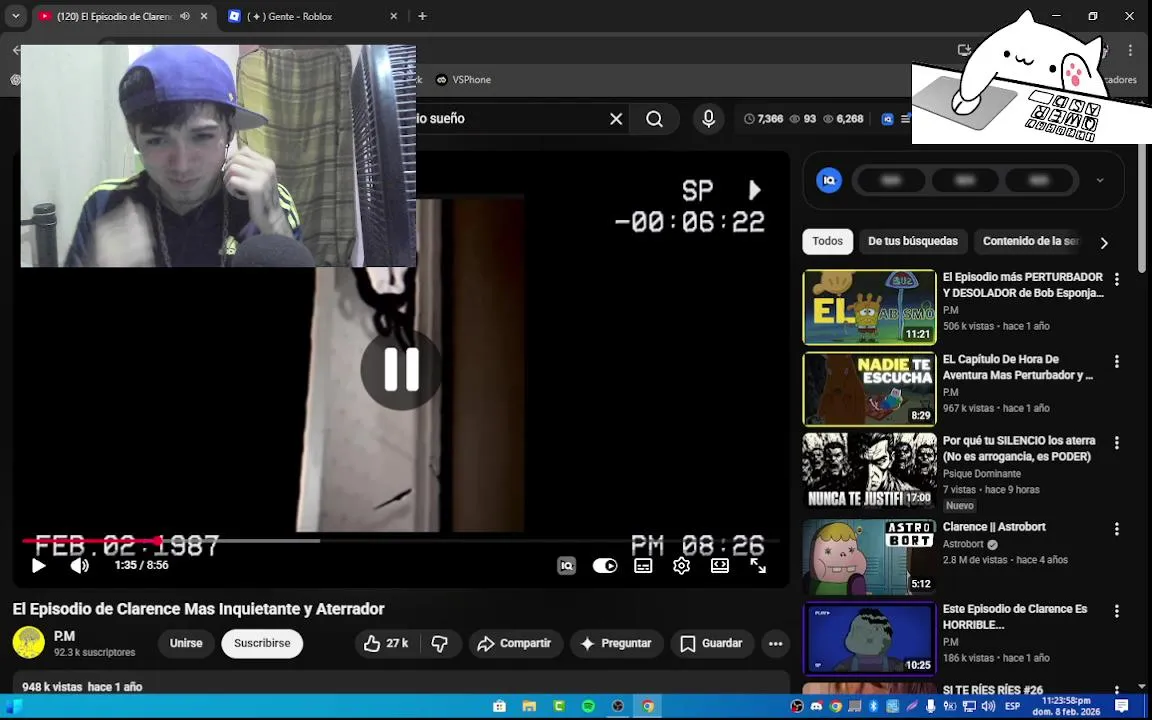Open the Nunca Te Justifiques thumbnail
This screenshot has height=720, width=1152.
pyautogui.click(x=869, y=471)
